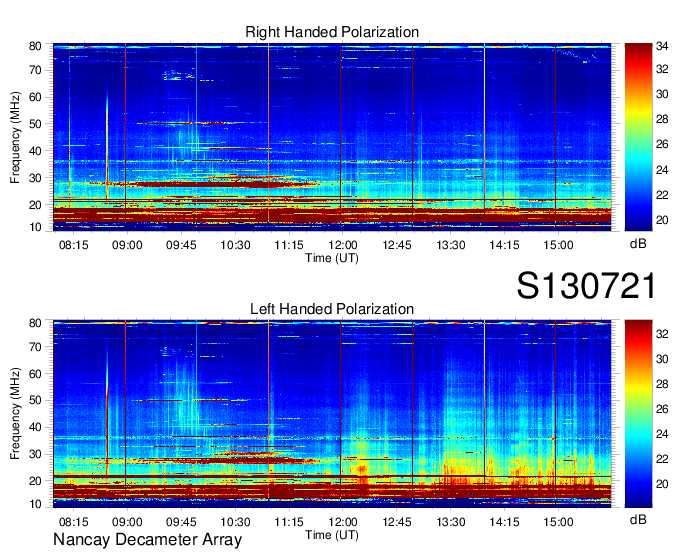Click the 10 MHz tick of Right Handed plot

click(35, 227)
